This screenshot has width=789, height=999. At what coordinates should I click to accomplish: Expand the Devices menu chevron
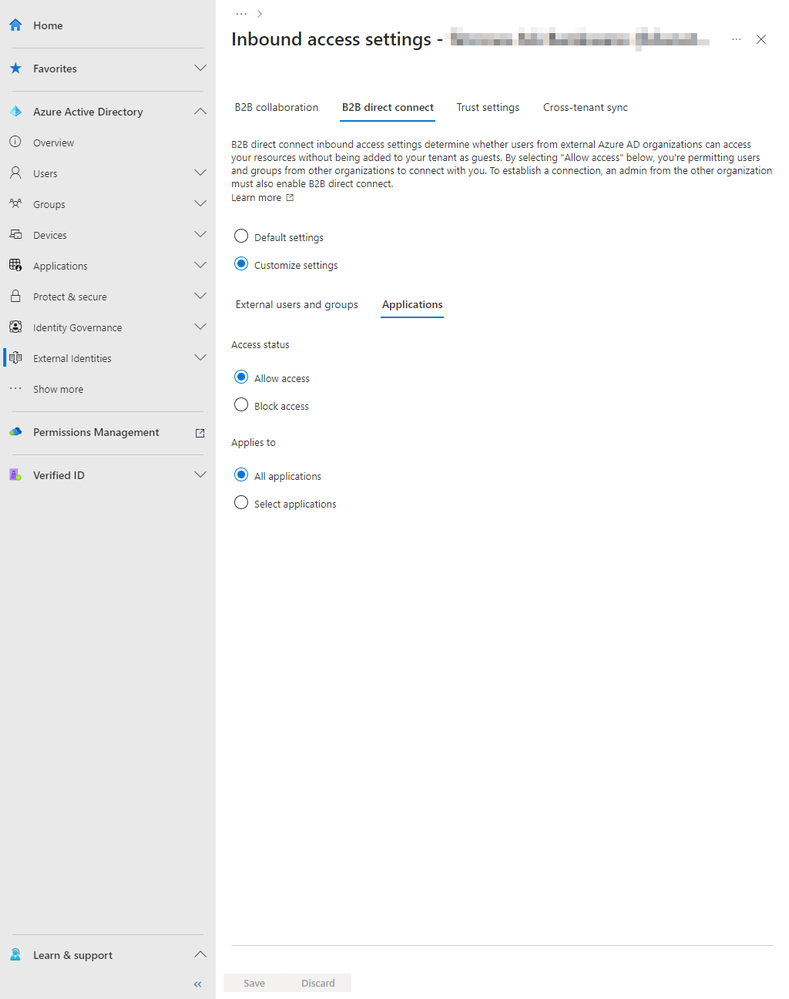pyautogui.click(x=200, y=234)
